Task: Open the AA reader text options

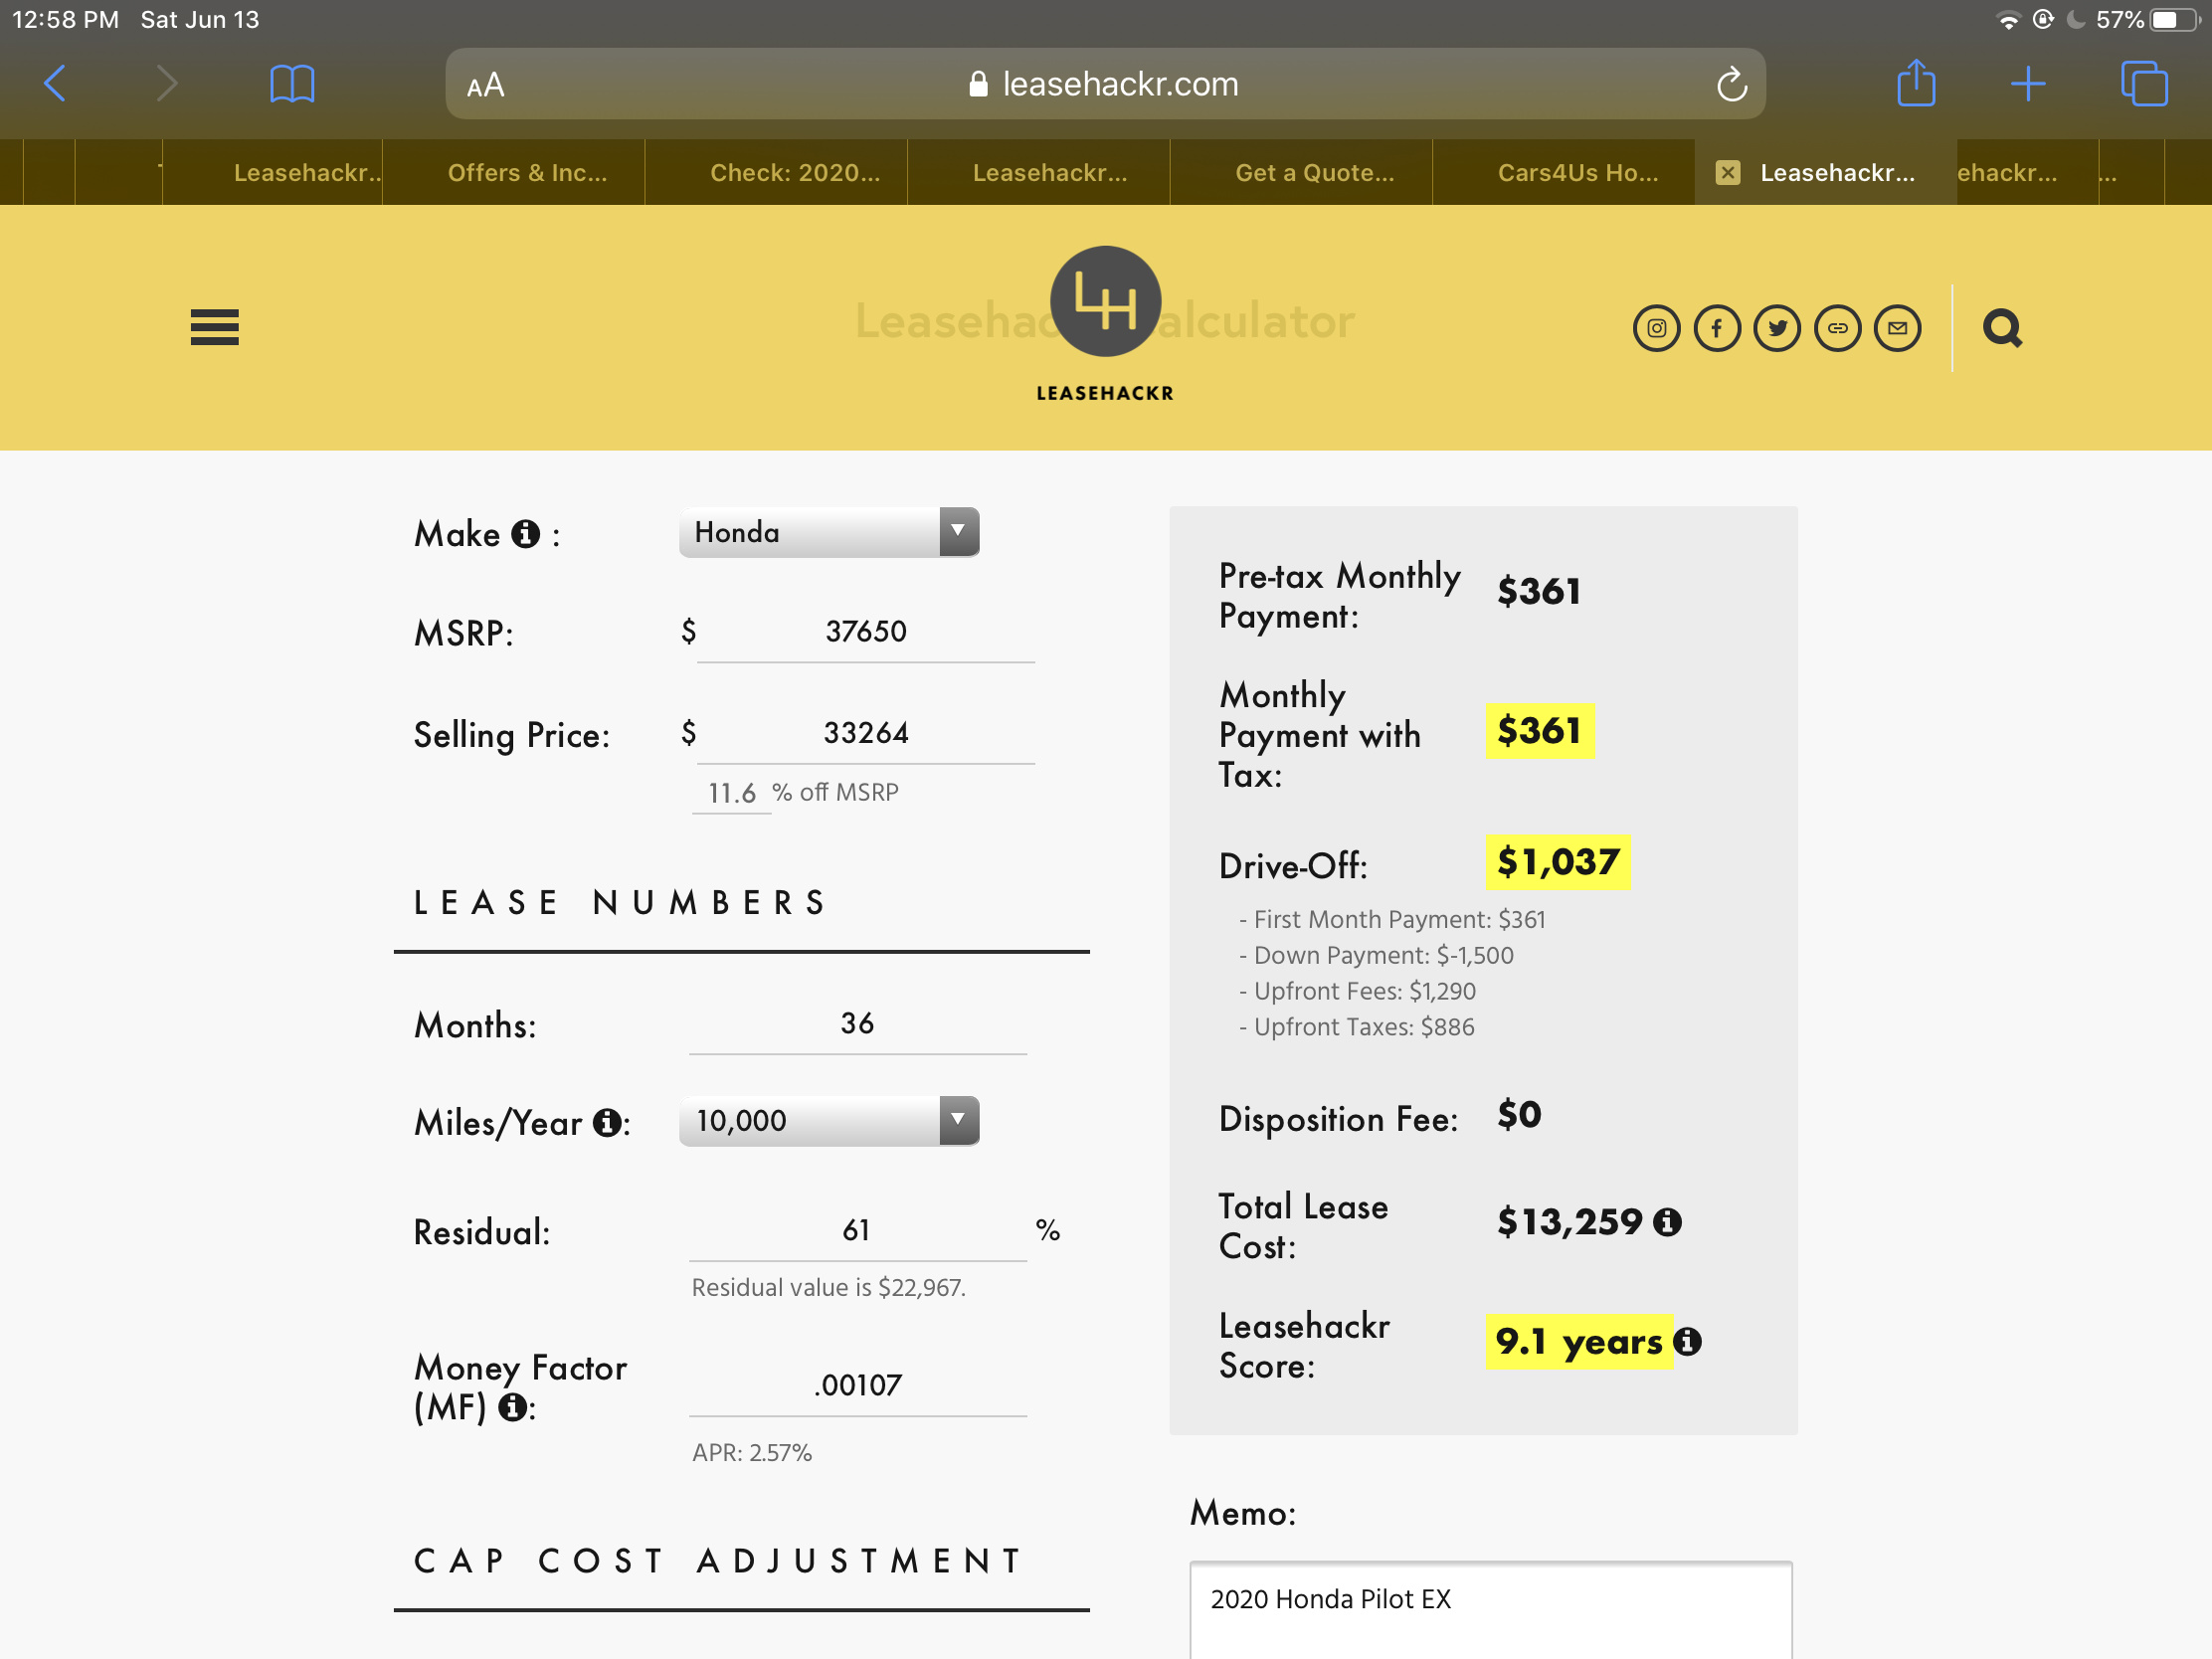Action: tap(486, 85)
